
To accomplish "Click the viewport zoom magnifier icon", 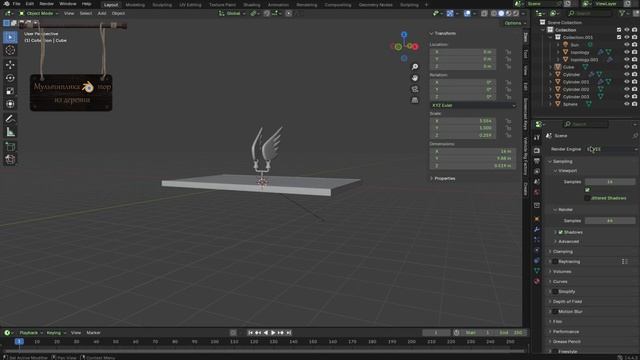I will click(x=415, y=67).
